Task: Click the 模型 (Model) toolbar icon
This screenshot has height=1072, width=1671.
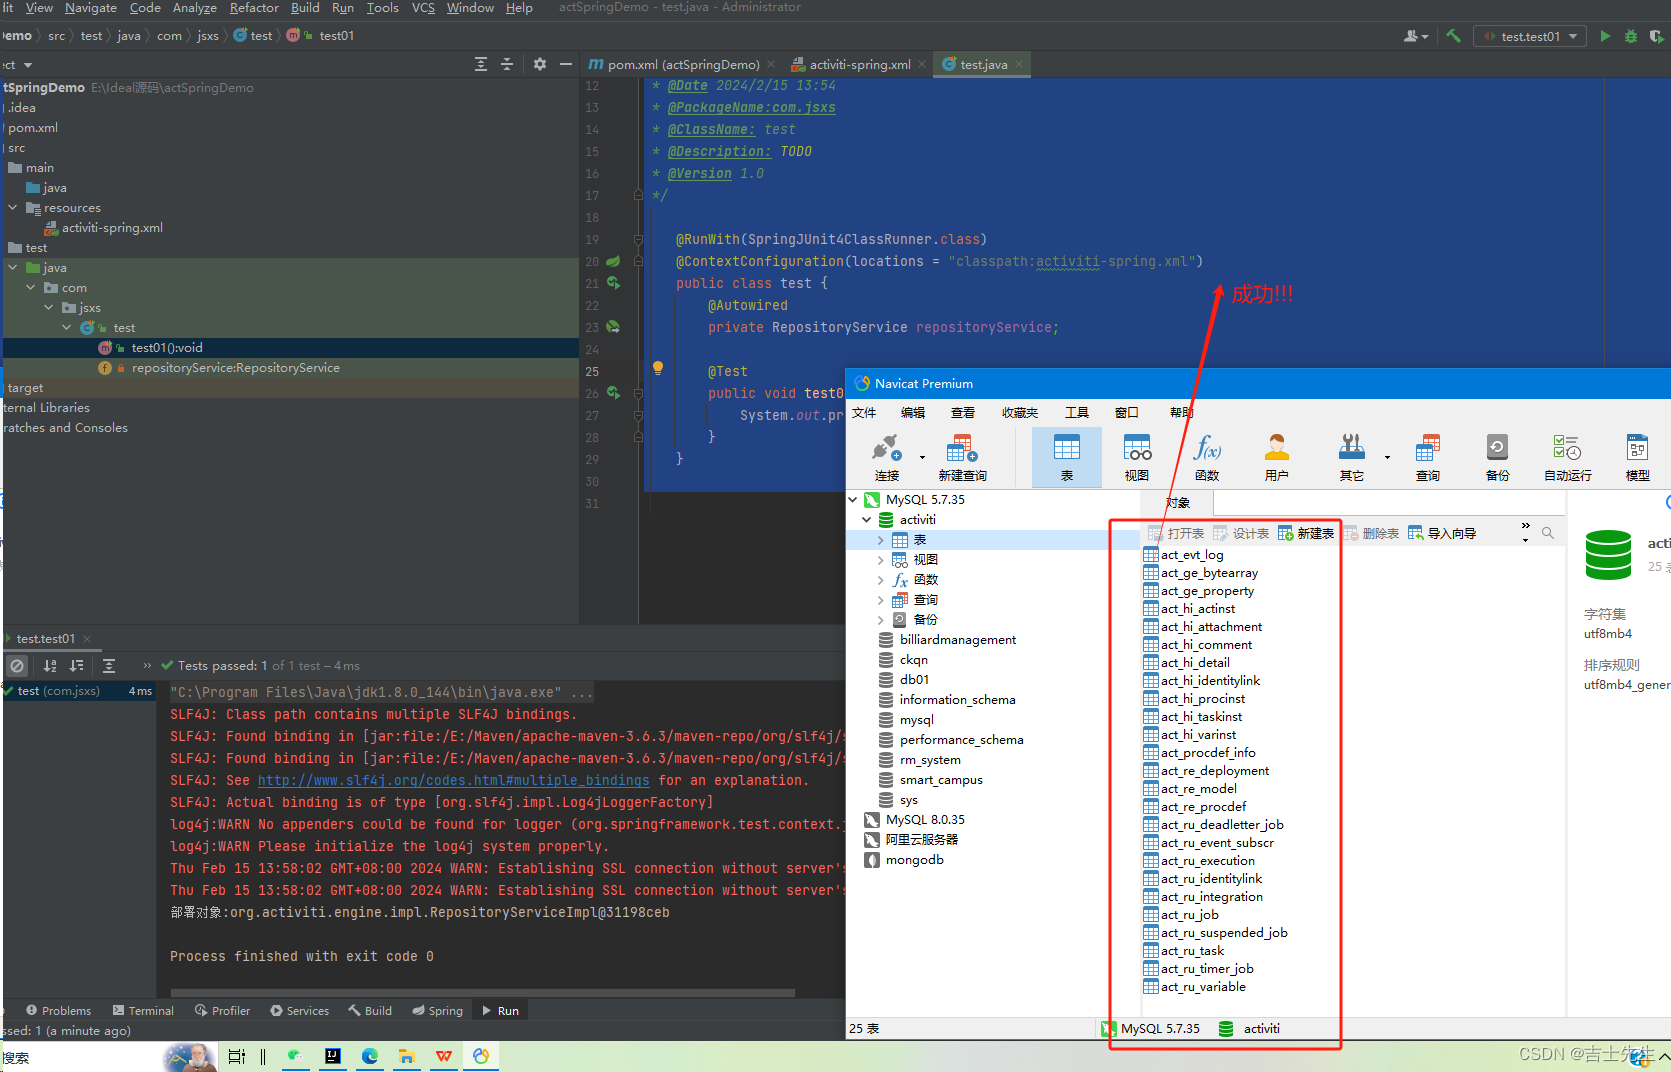Action: click(1637, 458)
